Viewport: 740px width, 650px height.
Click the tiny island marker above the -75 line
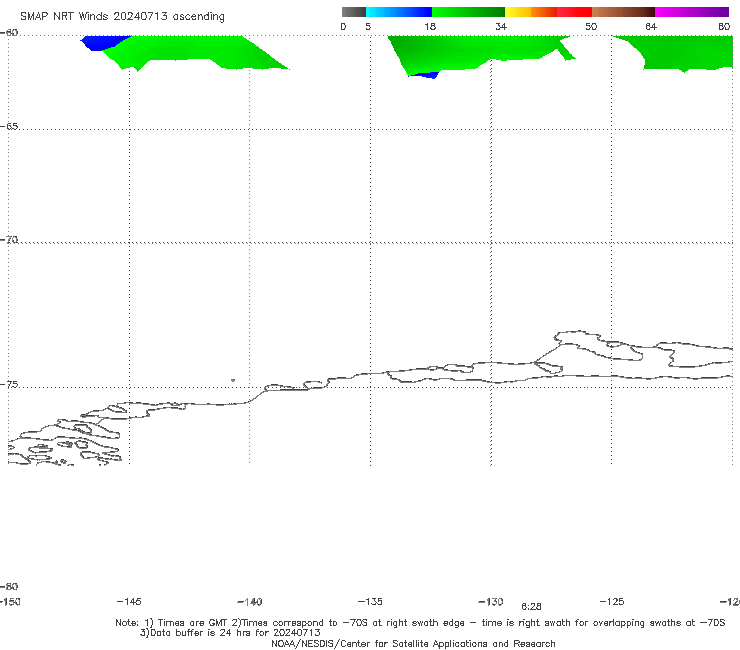pos(233,380)
